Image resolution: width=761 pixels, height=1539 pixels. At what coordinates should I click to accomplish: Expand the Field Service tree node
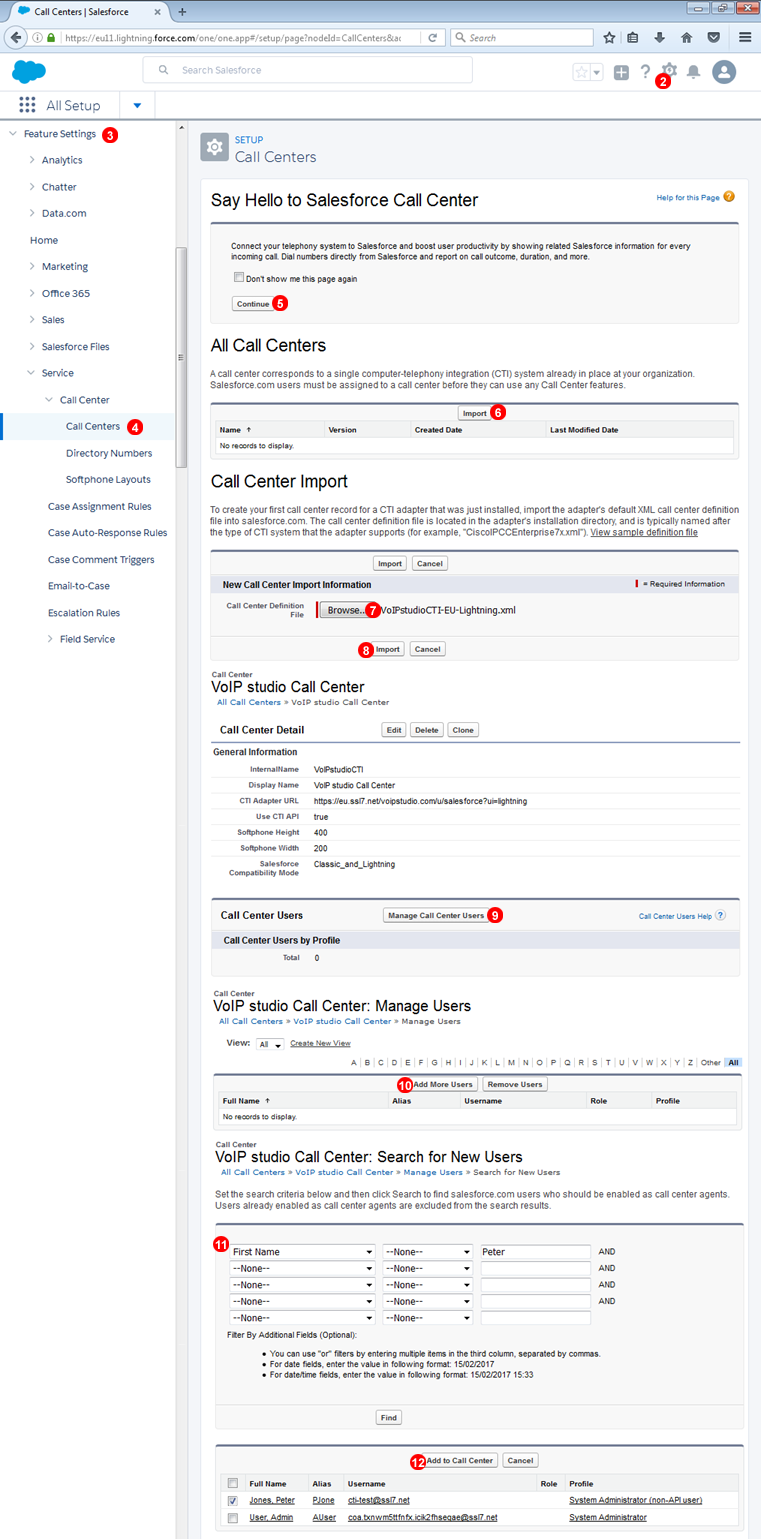[x=49, y=639]
